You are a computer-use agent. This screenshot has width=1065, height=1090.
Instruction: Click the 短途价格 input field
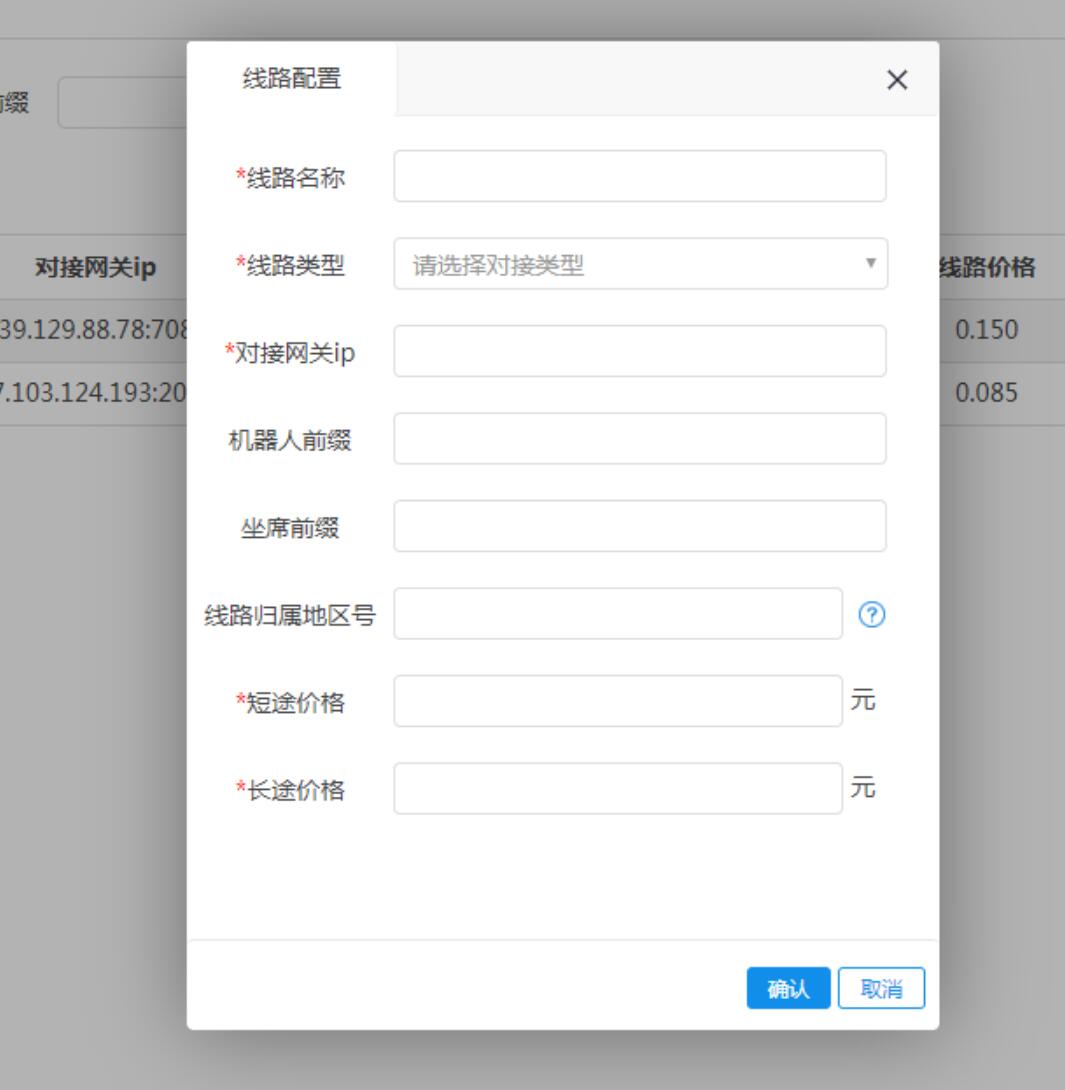coord(618,701)
